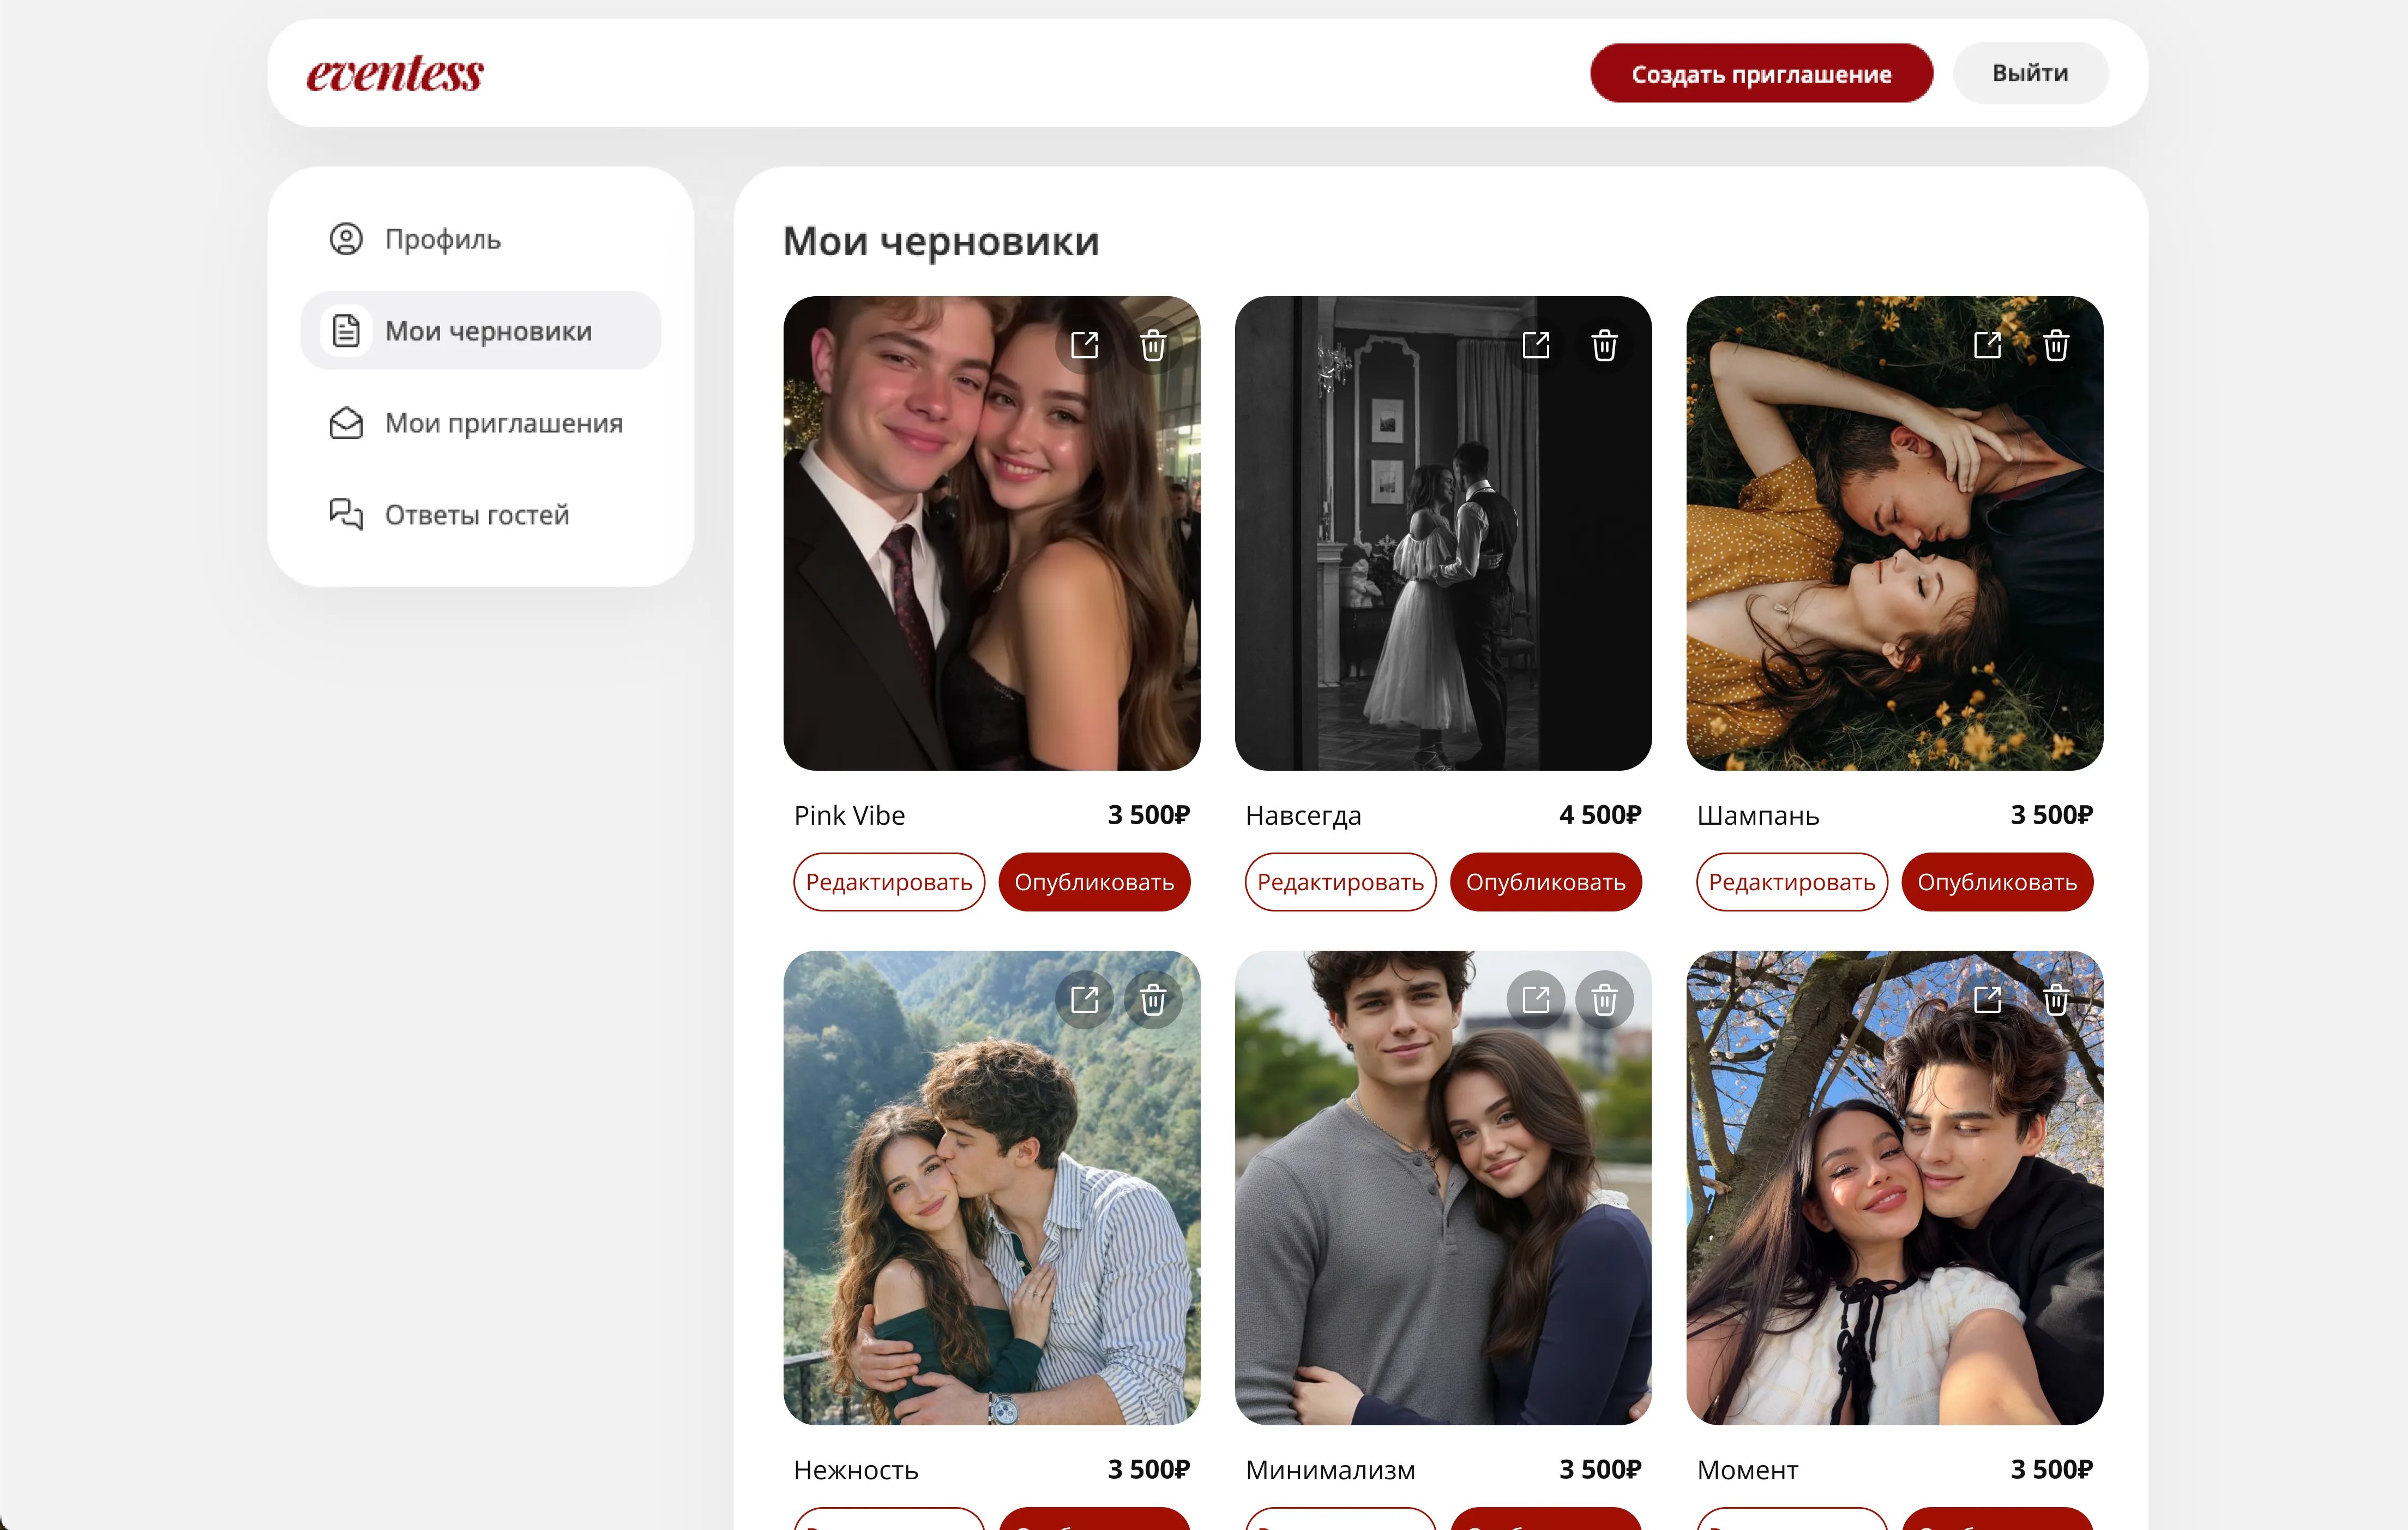Open Pink Vibe draft in new window icon
2408x1530 pixels.
pyautogui.click(x=1085, y=346)
